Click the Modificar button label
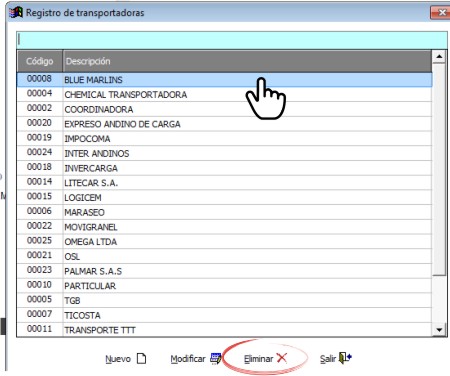This screenshot has width=450, height=376. pos(188,359)
